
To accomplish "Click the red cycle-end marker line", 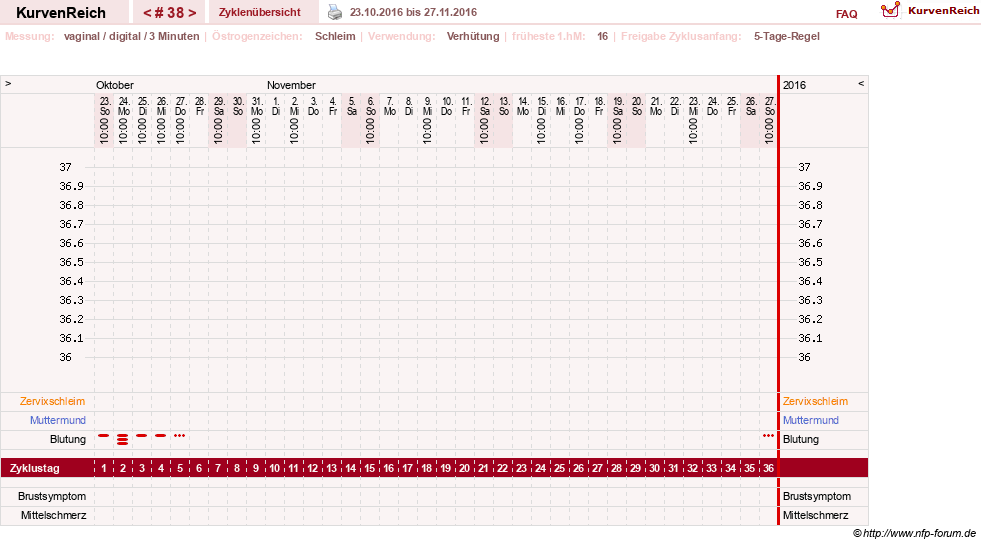I will click(x=778, y=300).
